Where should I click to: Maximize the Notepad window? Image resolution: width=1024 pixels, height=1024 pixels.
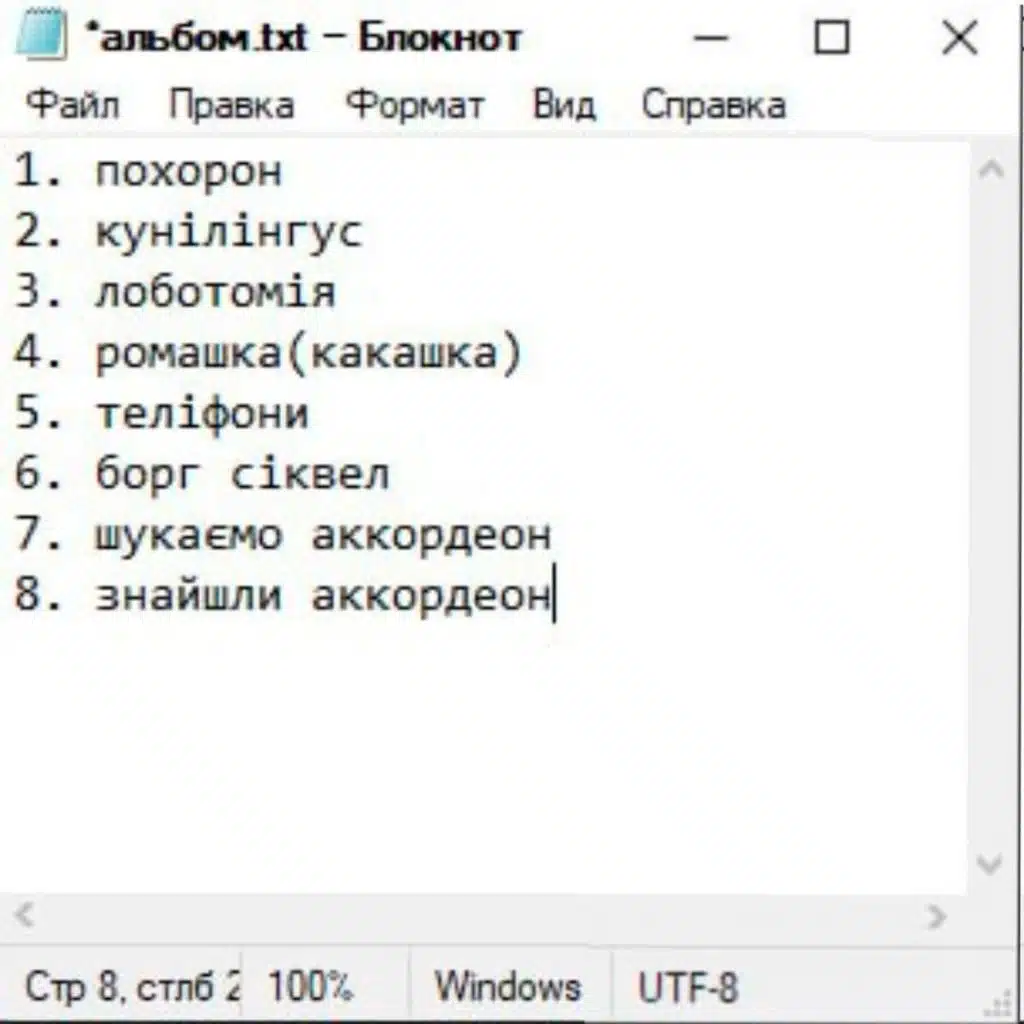[x=831, y=39]
